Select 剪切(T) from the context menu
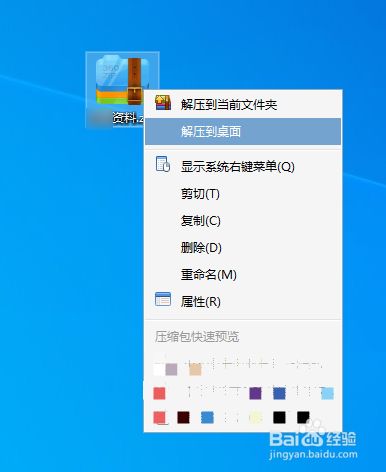This screenshot has width=386, height=472. 243,193
